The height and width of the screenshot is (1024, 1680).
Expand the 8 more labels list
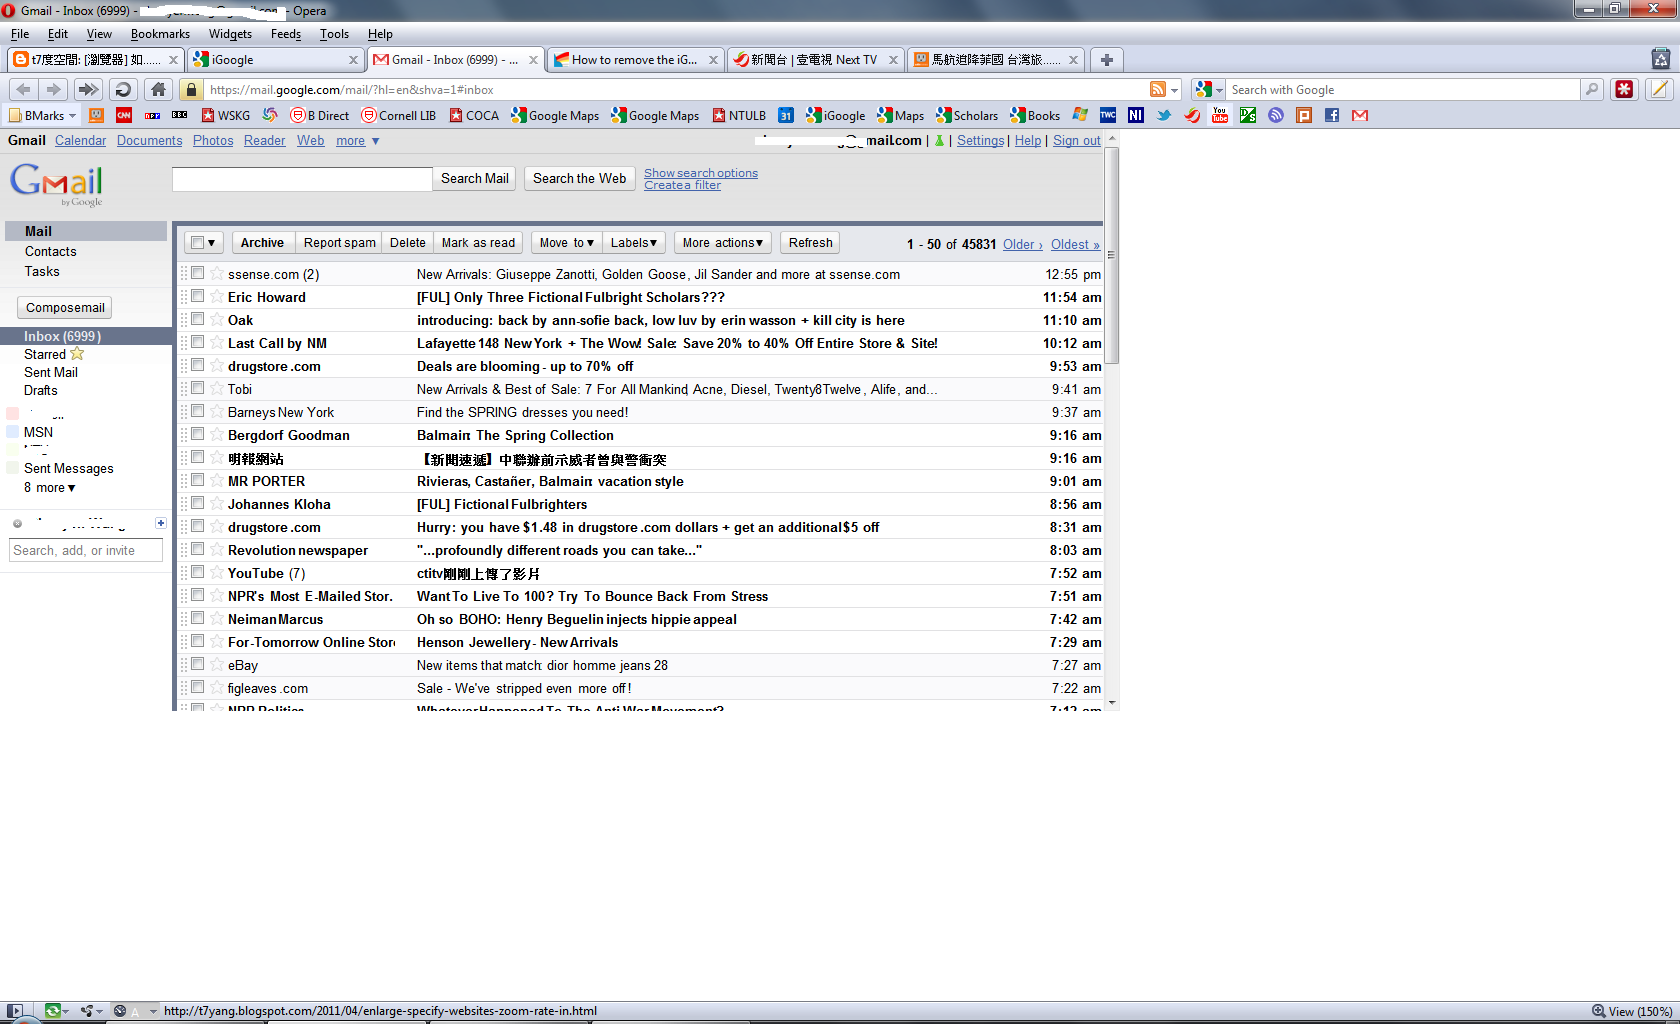[x=50, y=488]
